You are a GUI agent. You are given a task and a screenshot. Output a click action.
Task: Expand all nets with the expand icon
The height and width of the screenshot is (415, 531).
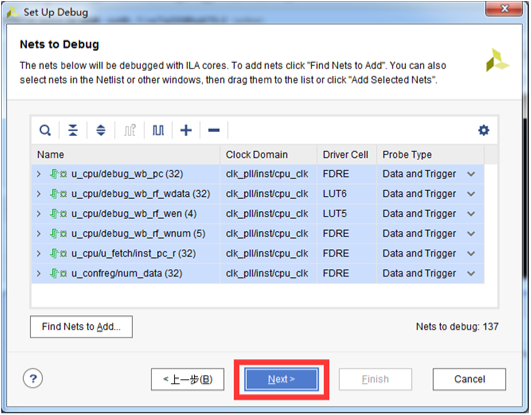point(101,130)
